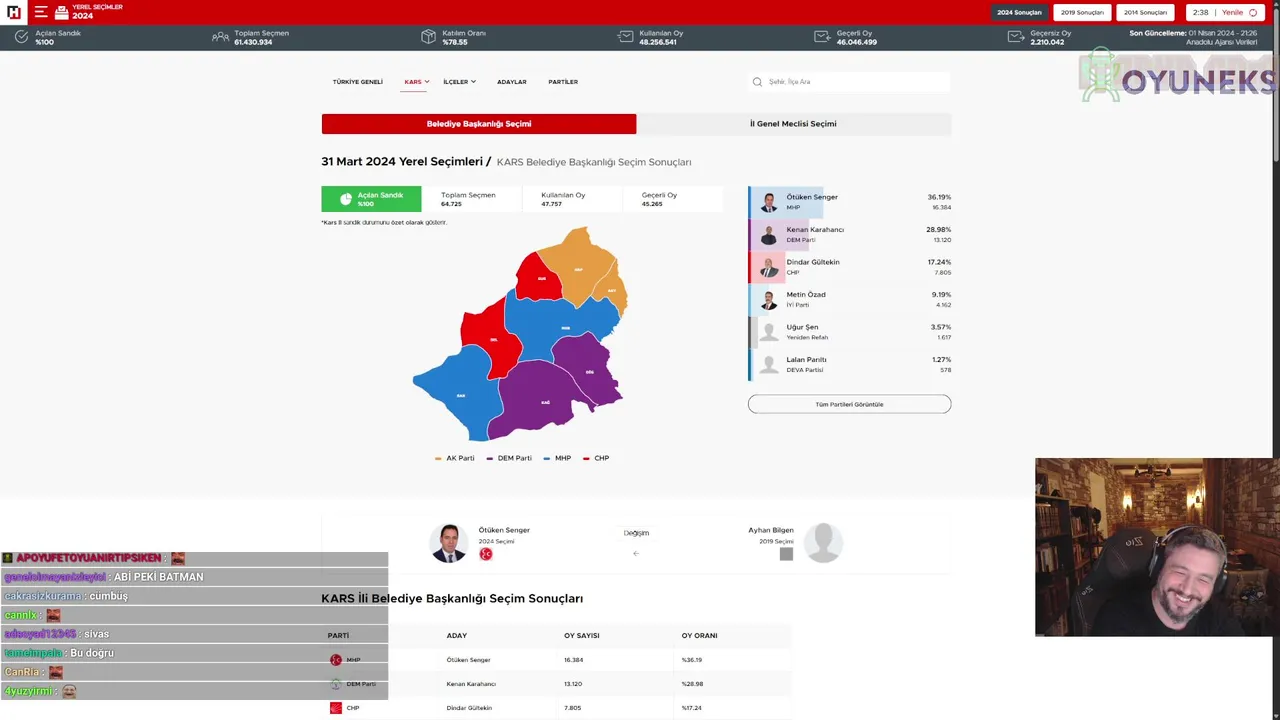Click the OY SAYISI column header

[582, 636]
